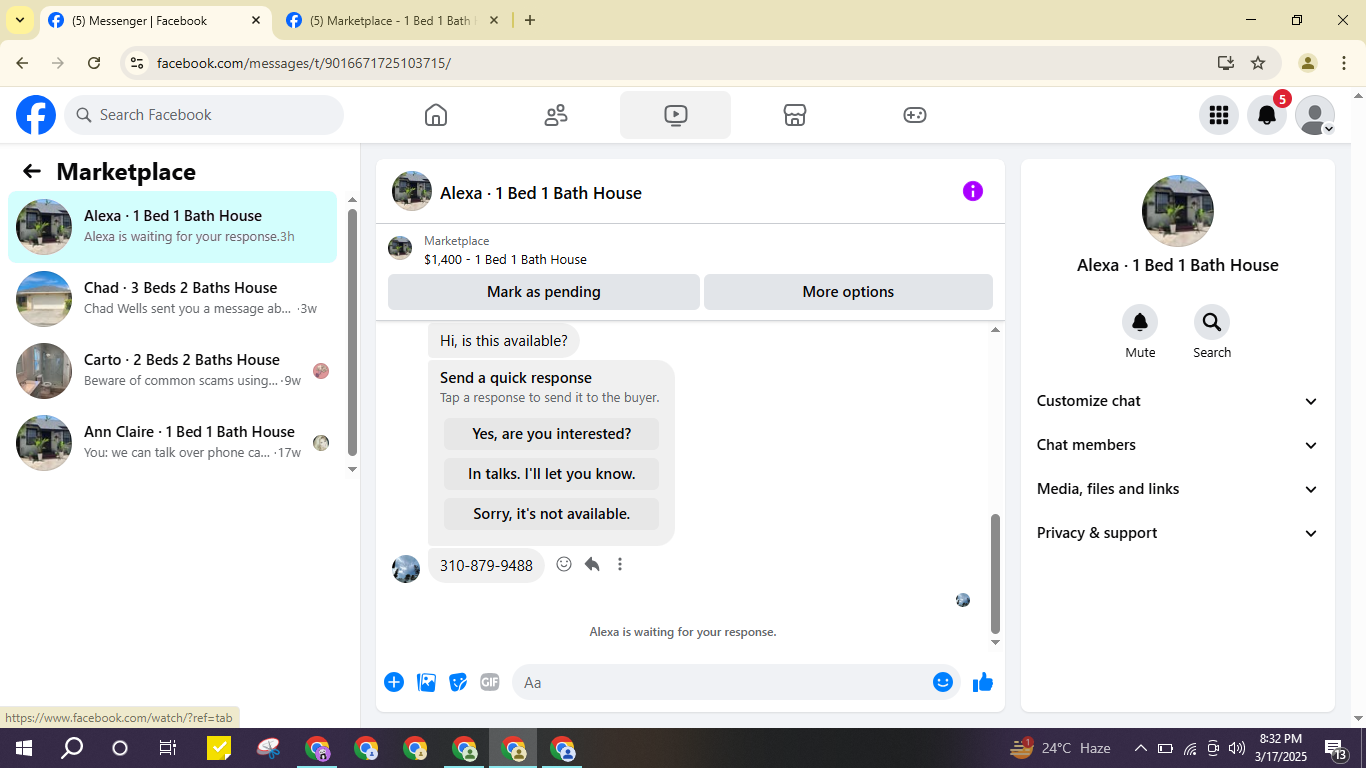Screen dimensions: 1366x768
Task: Open the large listing photo in right panel
Action: point(1178,211)
